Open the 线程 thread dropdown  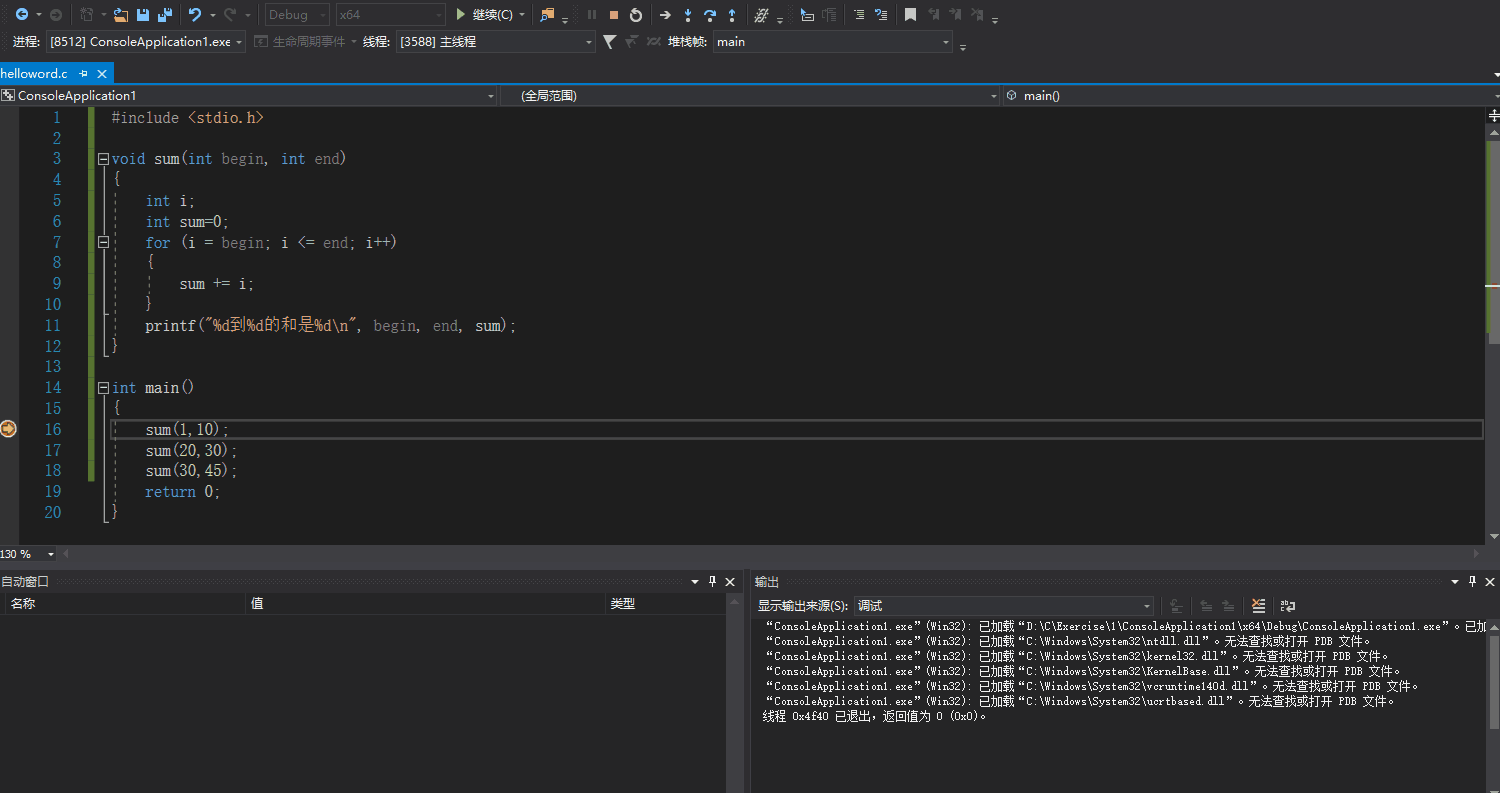[495, 42]
